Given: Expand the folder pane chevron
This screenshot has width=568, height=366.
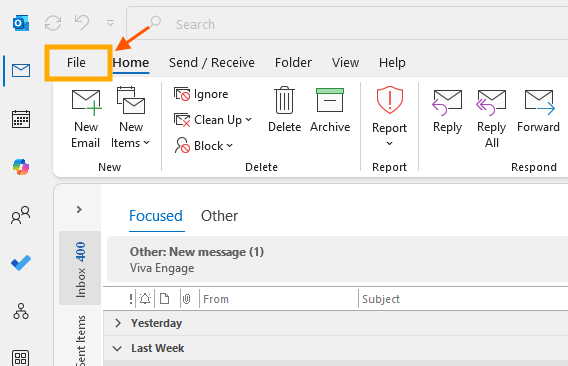Looking at the screenshot, I should click(79, 209).
